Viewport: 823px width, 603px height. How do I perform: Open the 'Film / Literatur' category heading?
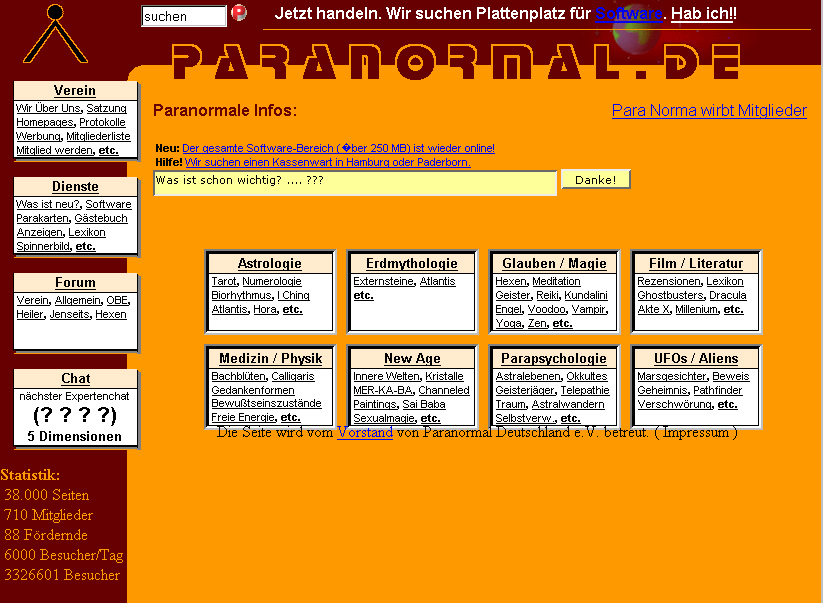click(696, 263)
